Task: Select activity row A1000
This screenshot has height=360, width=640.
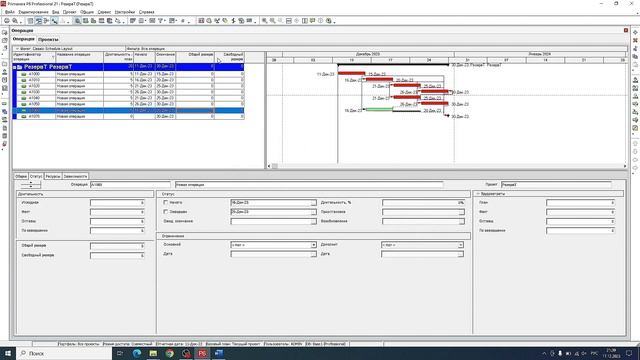Action: tap(129, 74)
